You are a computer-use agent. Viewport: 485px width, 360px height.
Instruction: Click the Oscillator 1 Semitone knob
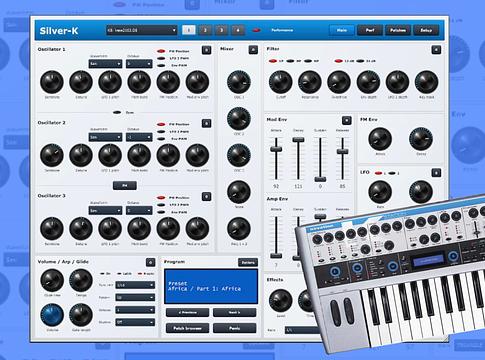(x=52, y=82)
